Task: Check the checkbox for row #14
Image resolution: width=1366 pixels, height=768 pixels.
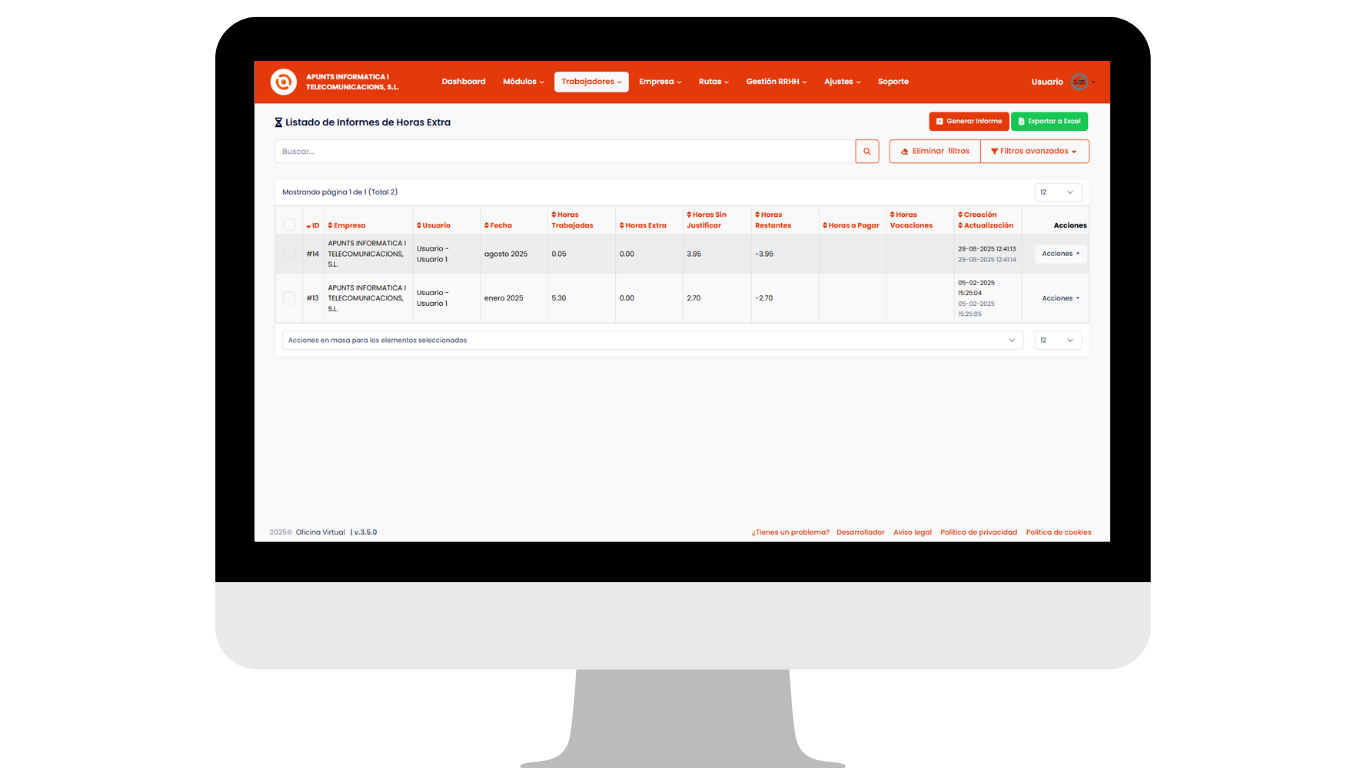Action: [x=289, y=254]
